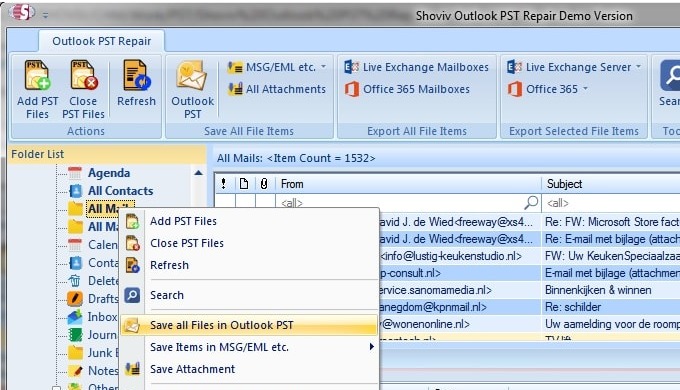Click the Close PST Files ribbon icon
The image size is (680, 390).
(x=83, y=75)
